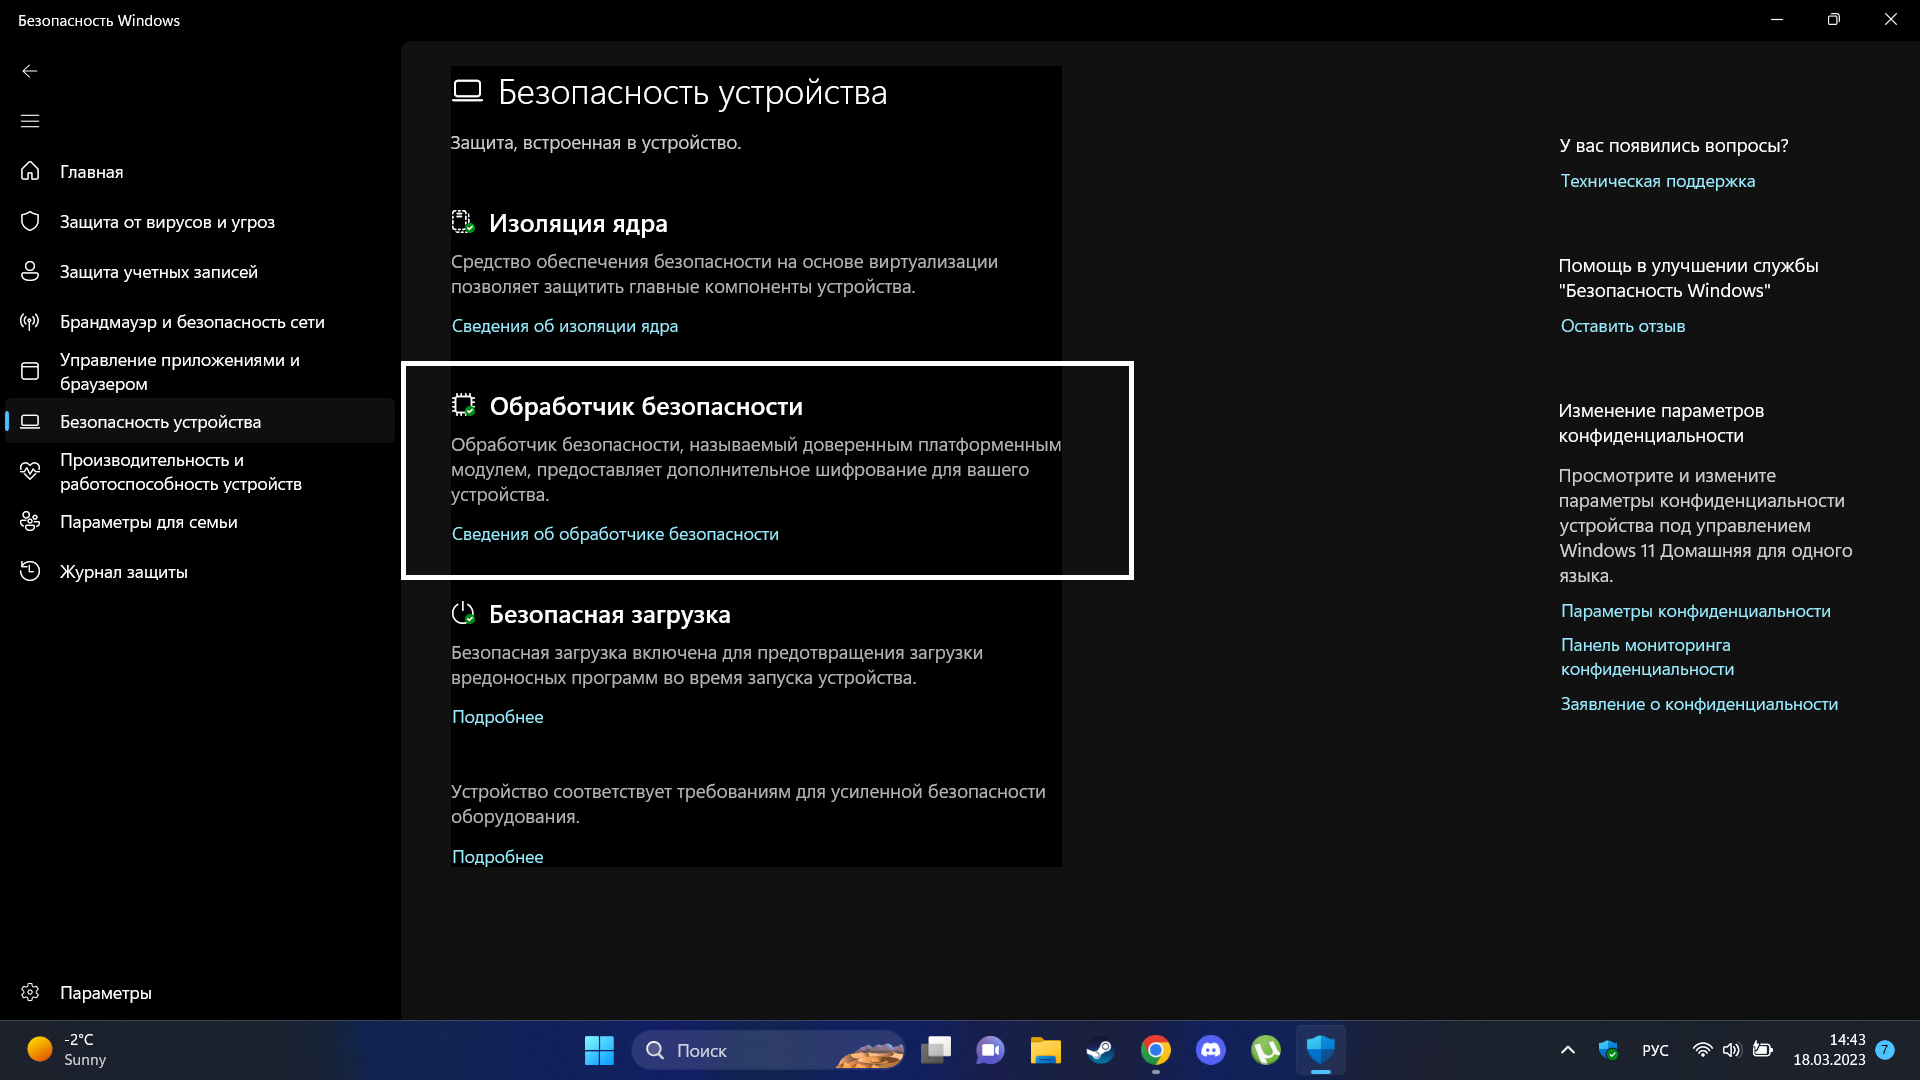Open Google Chrome from the taskbar

pyautogui.click(x=1156, y=1050)
